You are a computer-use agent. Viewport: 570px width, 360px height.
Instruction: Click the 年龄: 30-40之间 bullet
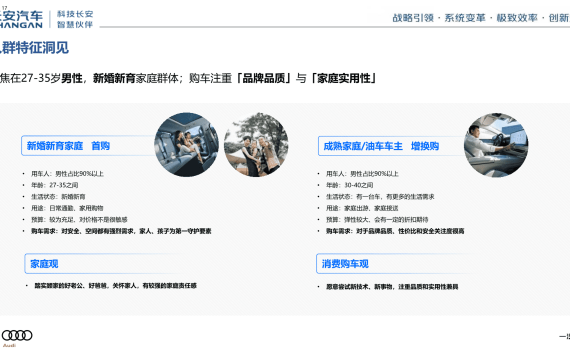click(349, 185)
